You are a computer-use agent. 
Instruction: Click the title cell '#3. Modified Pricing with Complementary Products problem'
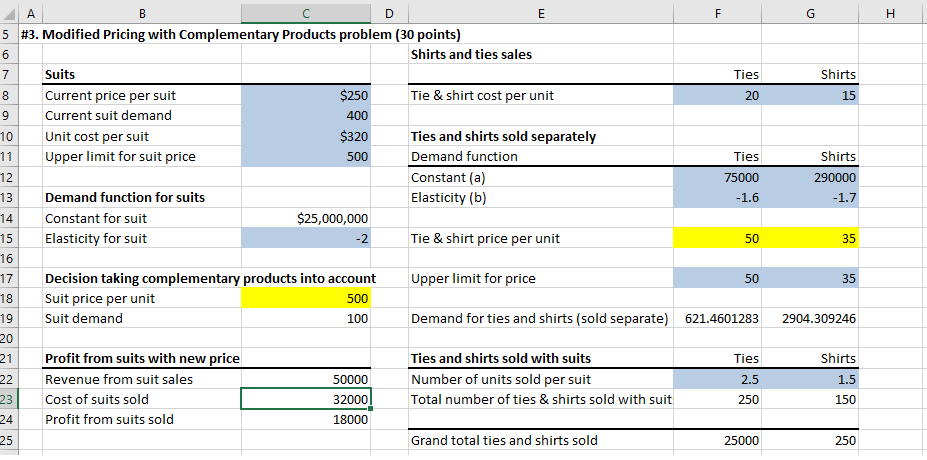click(240, 34)
